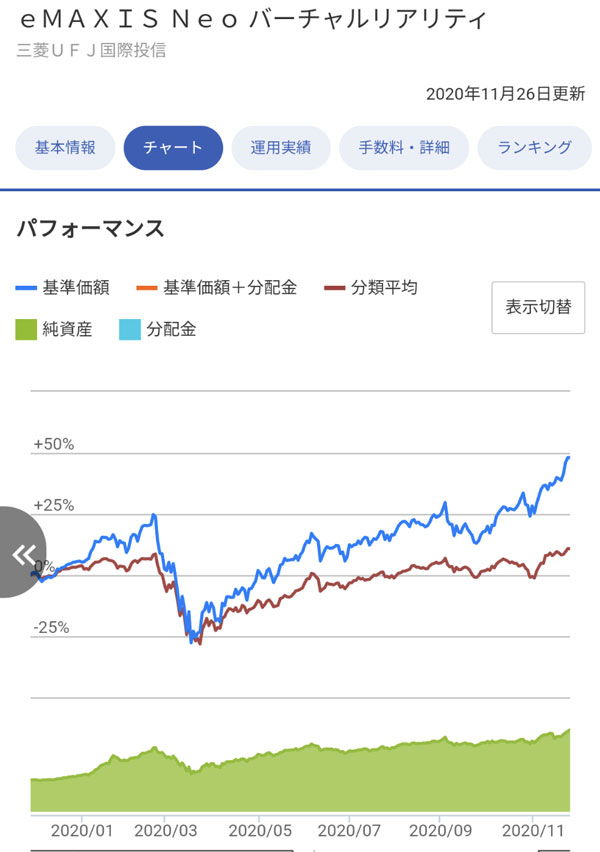600x852 pixels.
Task: Click the green net assets area chart
Action: (300, 780)
